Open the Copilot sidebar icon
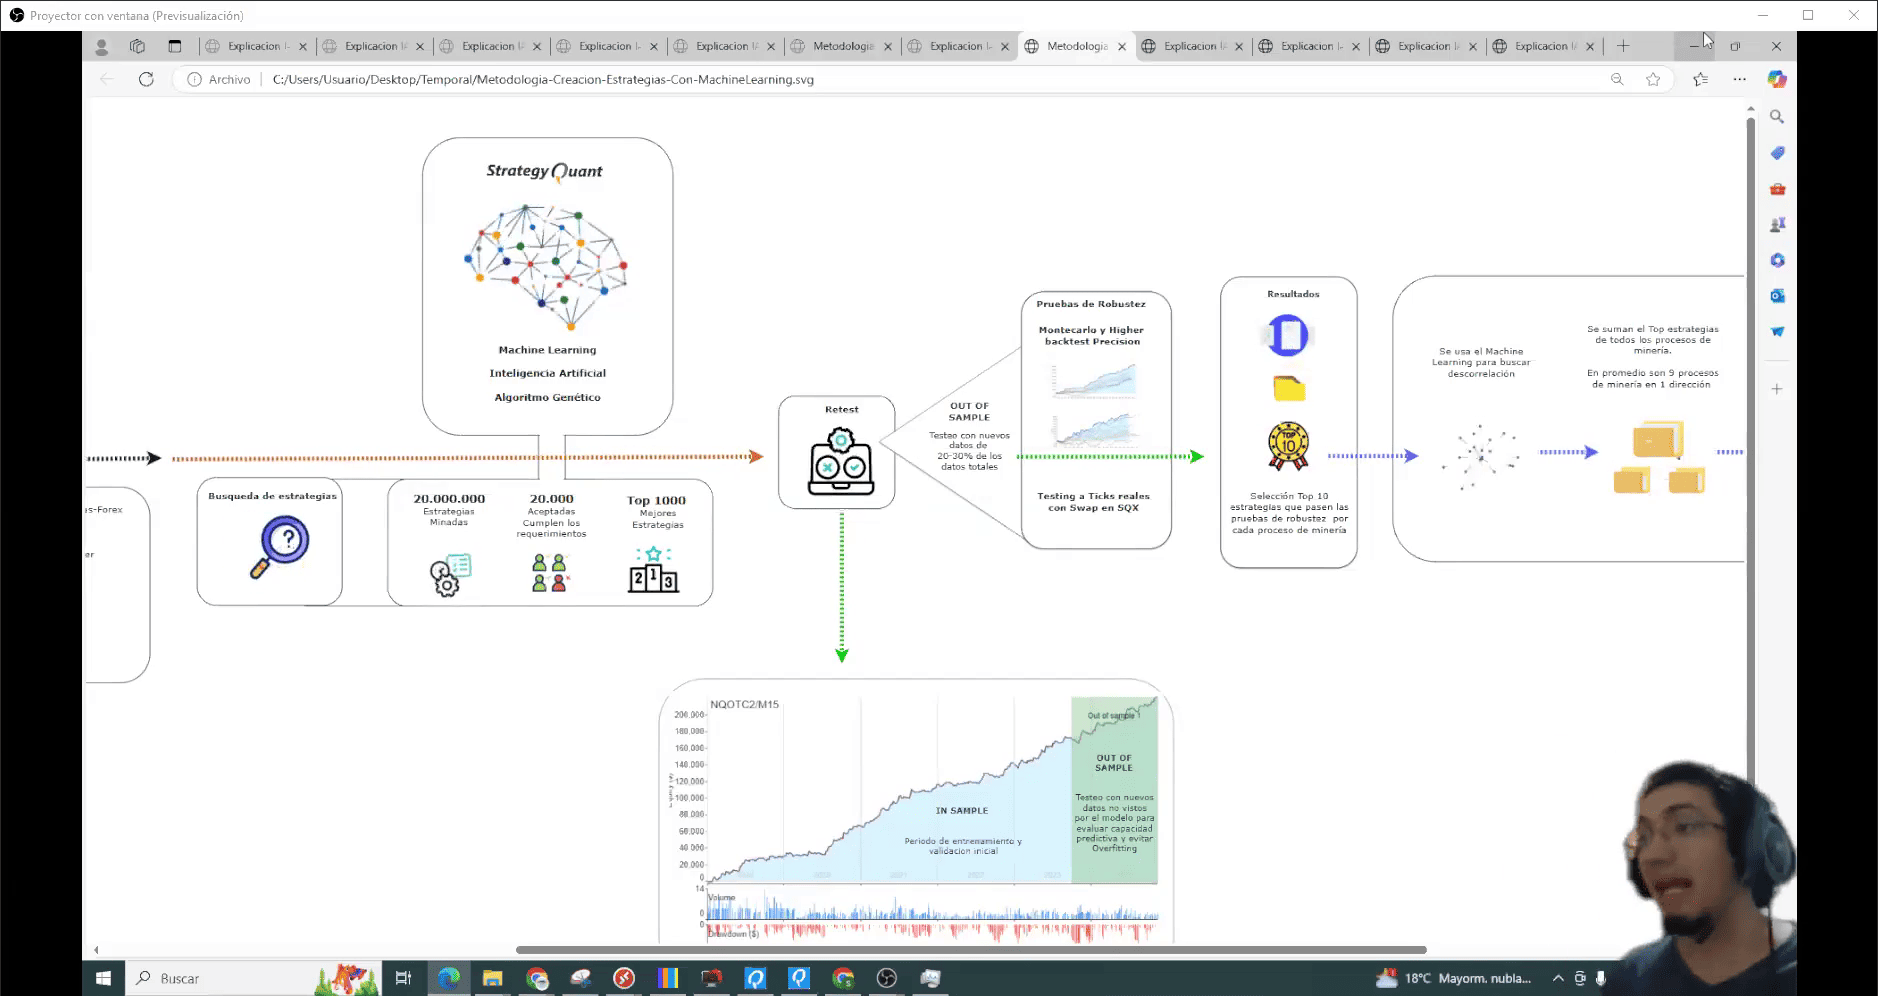This screenshot has height=996, width=1878. (x=1777, y=79)
